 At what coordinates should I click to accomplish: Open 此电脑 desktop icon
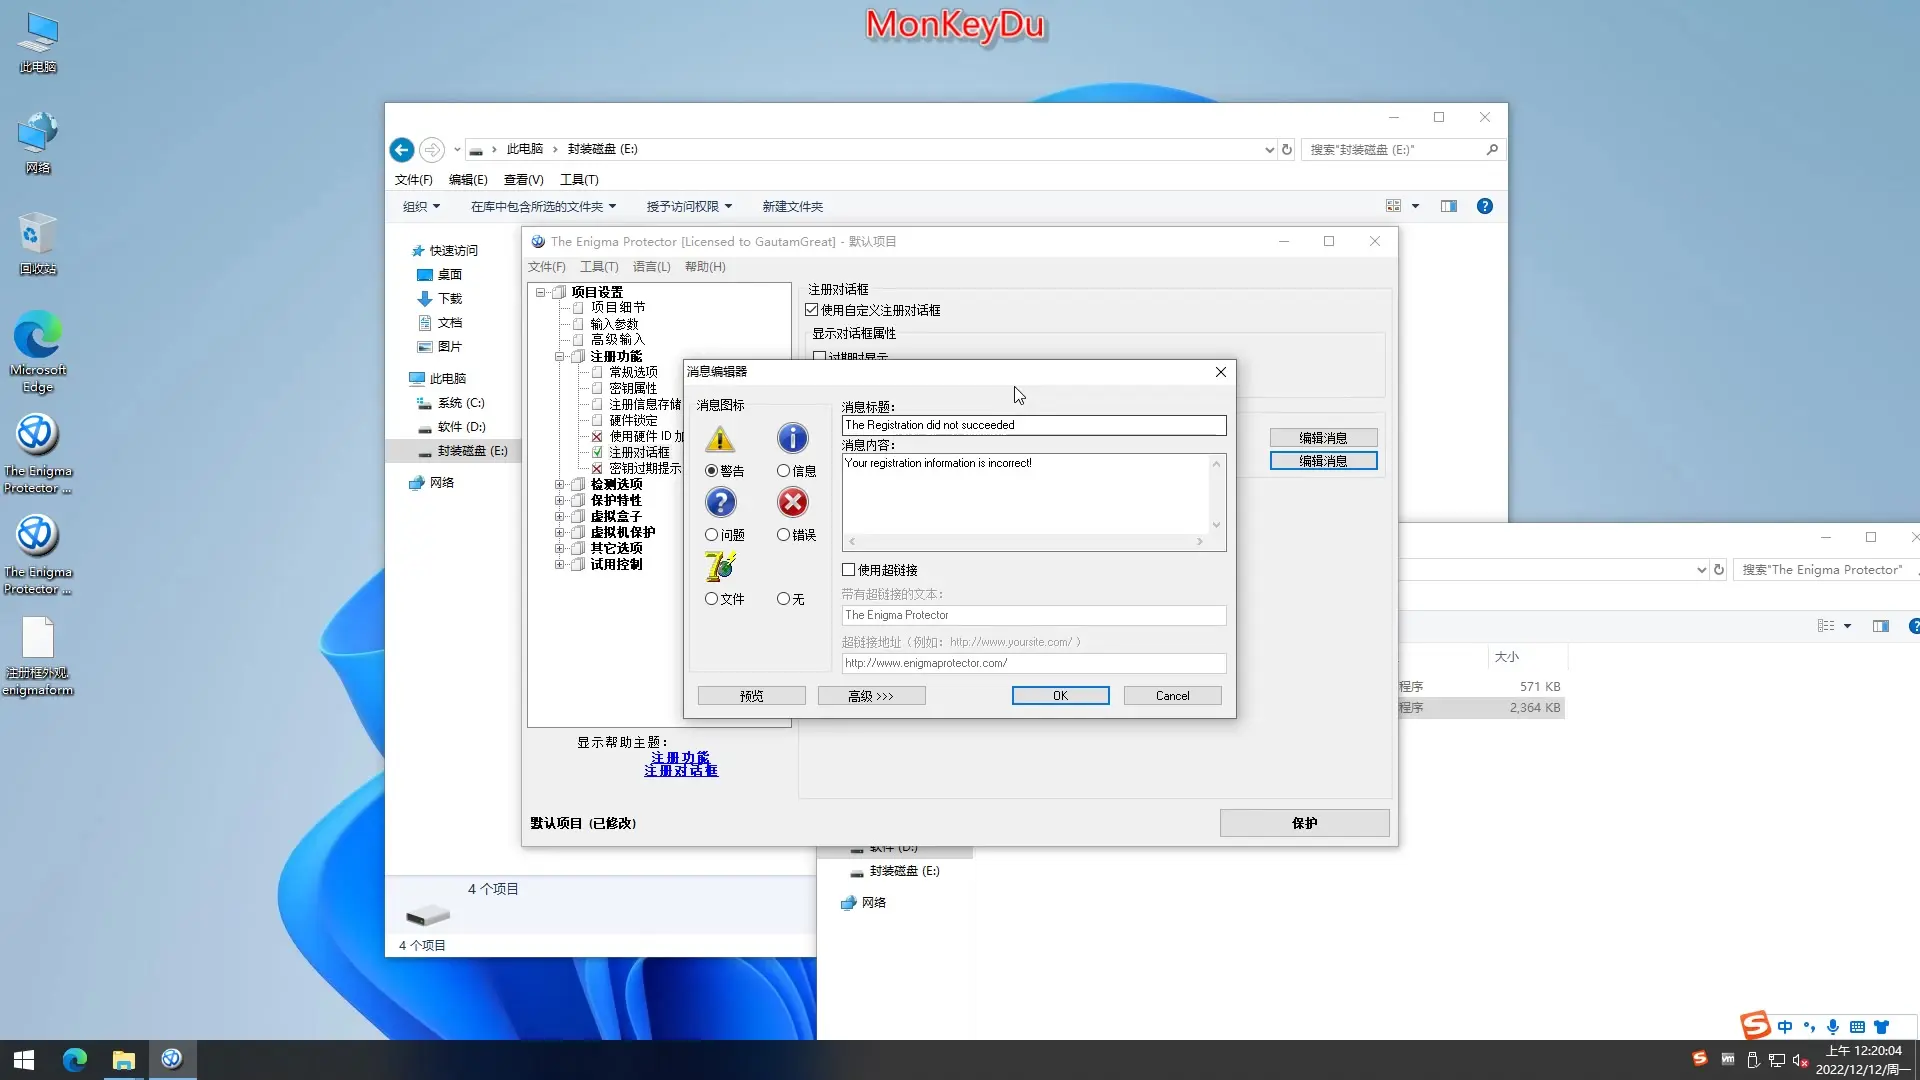click(x=38, y=42)
